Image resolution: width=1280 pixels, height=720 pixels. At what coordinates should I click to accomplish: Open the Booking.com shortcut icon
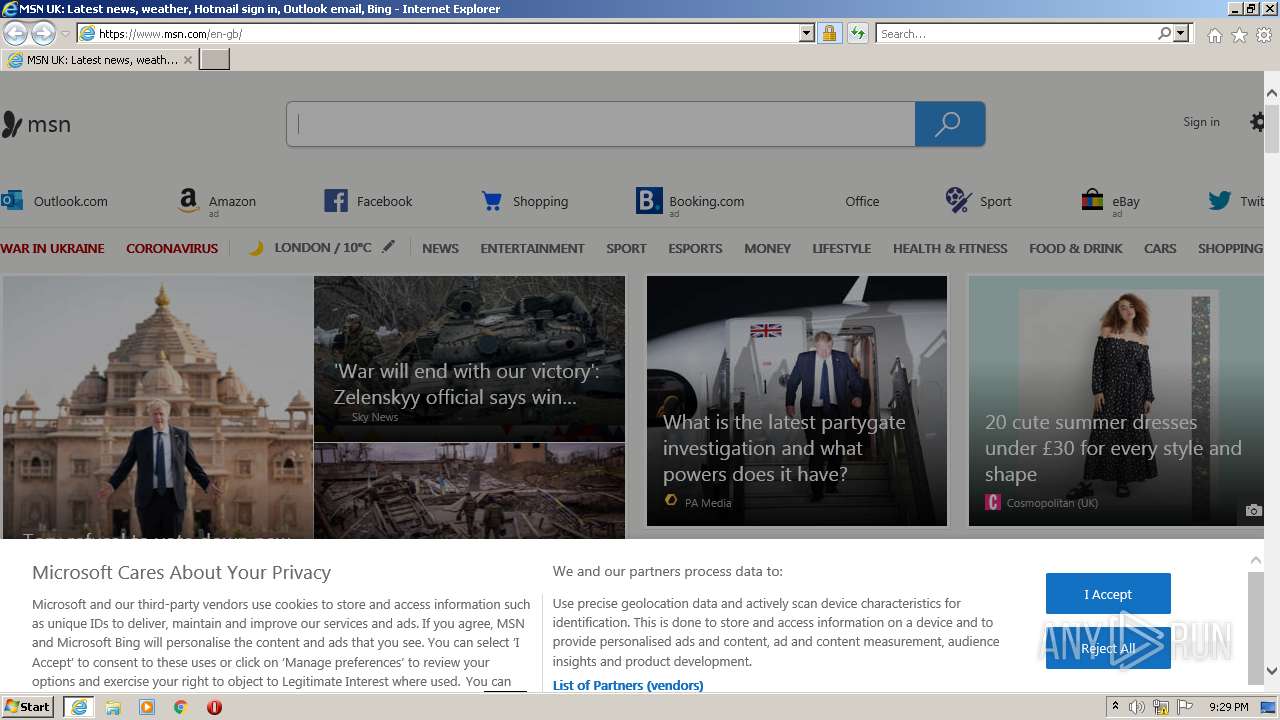[x=649, y=201]
